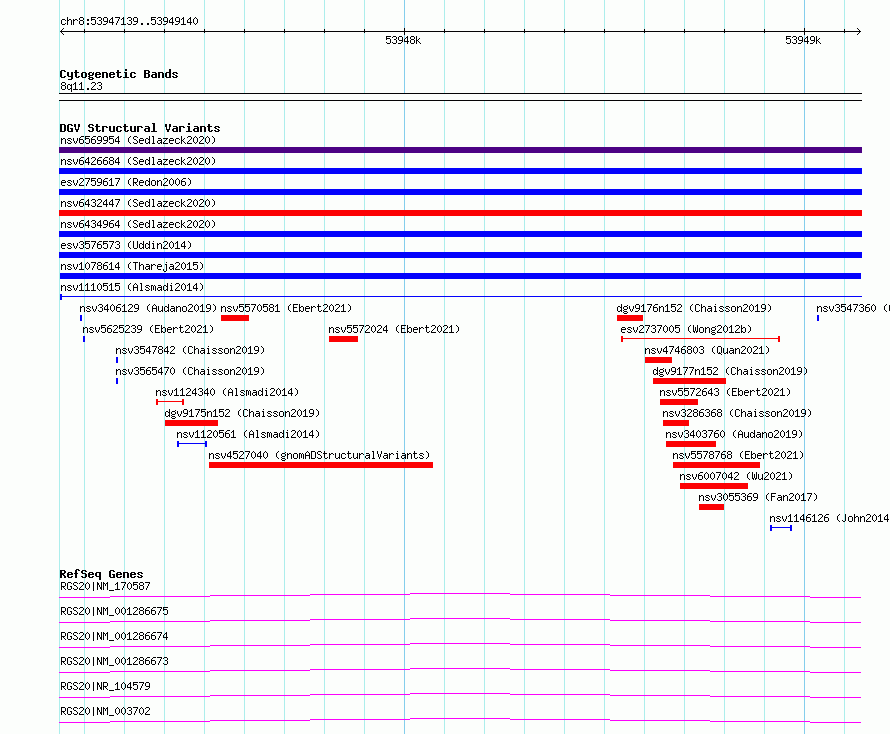This screenshot has width=890, height=734.
Task: Click the chr8:53947139..53949140 coordinates text
Action: pyautogui.click(x=129, y=22)
